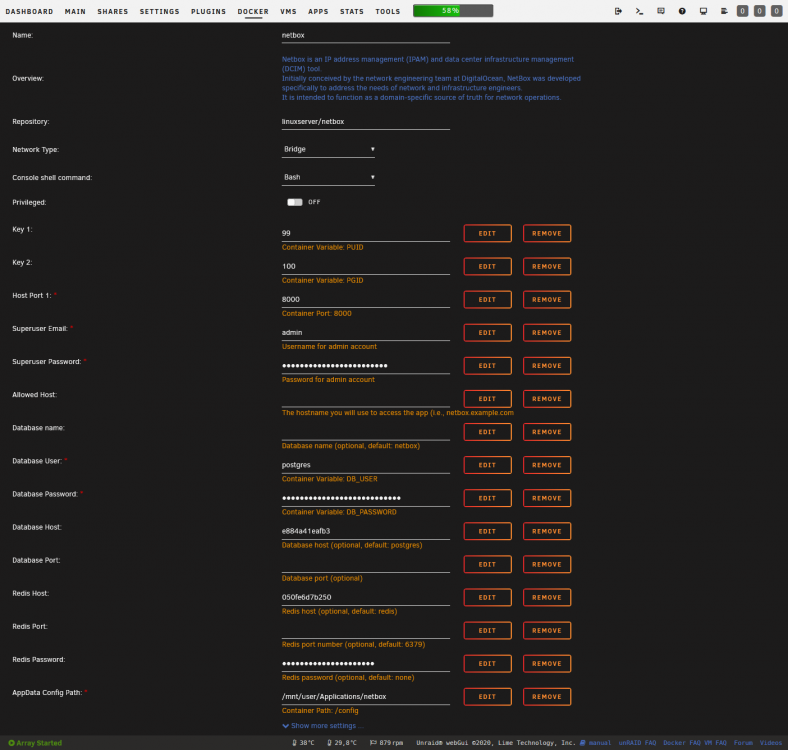Click the 879 rpm fan speed icon

click(373, 742)
